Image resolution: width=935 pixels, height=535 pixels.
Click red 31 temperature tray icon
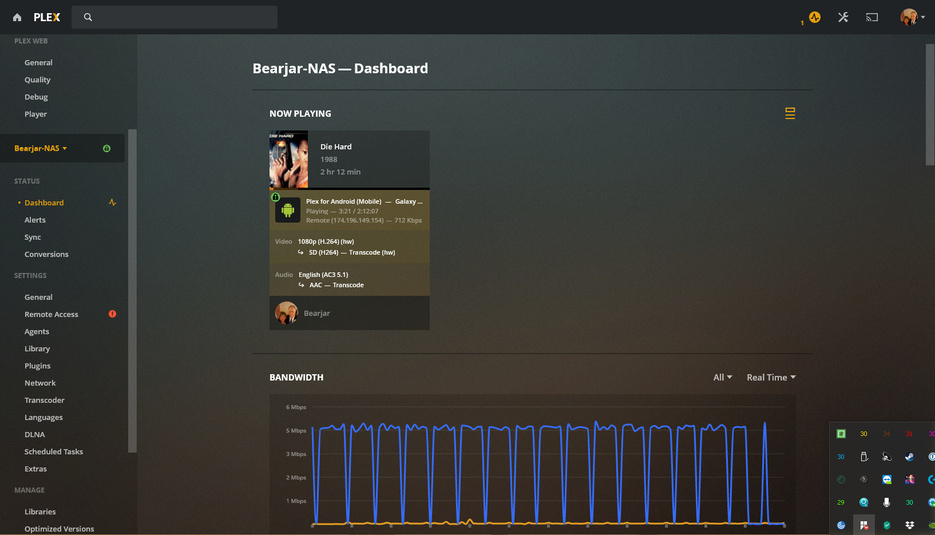(909, 434)
